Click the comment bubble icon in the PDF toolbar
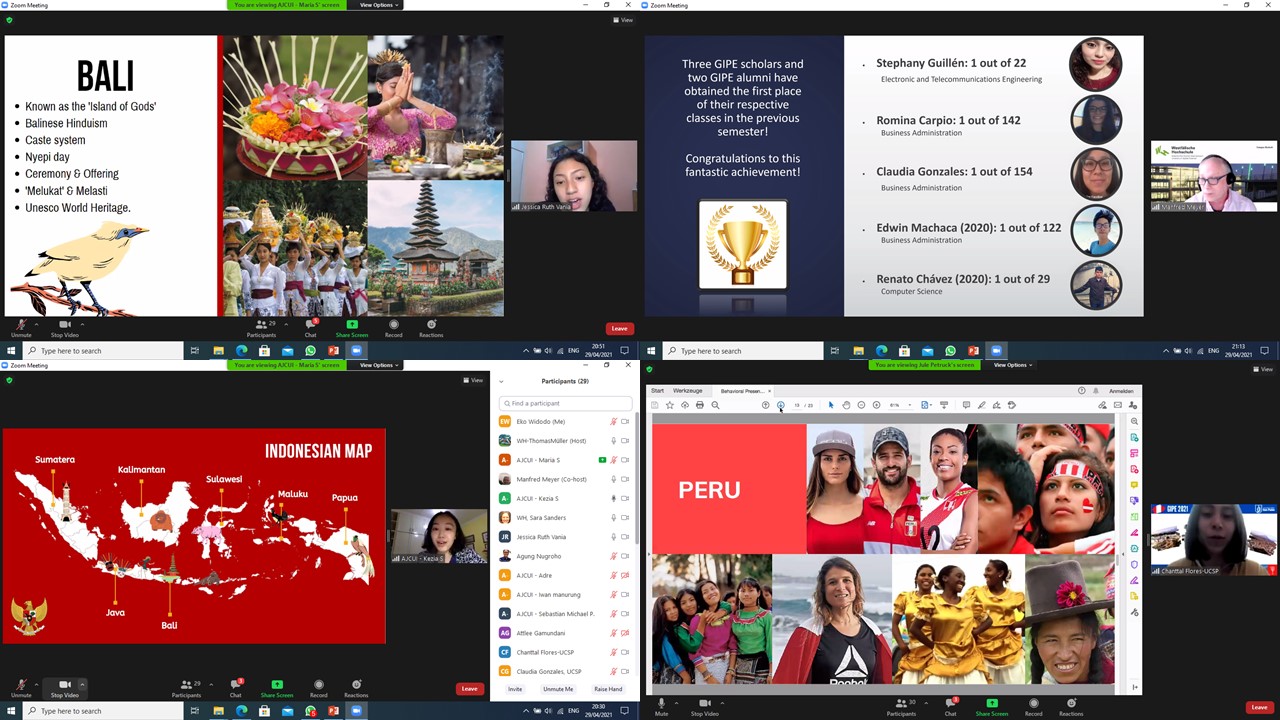The image size is (1280, 720). (x=966, y=405)
